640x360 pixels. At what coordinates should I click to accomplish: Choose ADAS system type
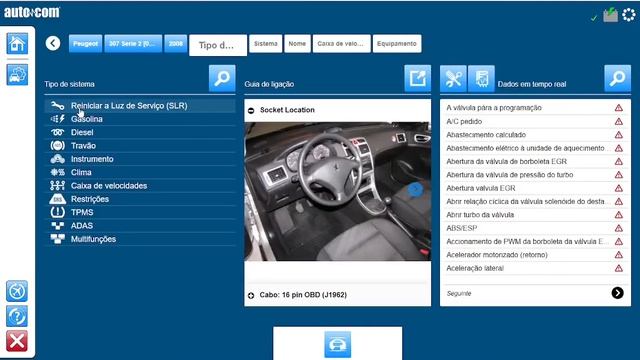[x=140, y=226]
